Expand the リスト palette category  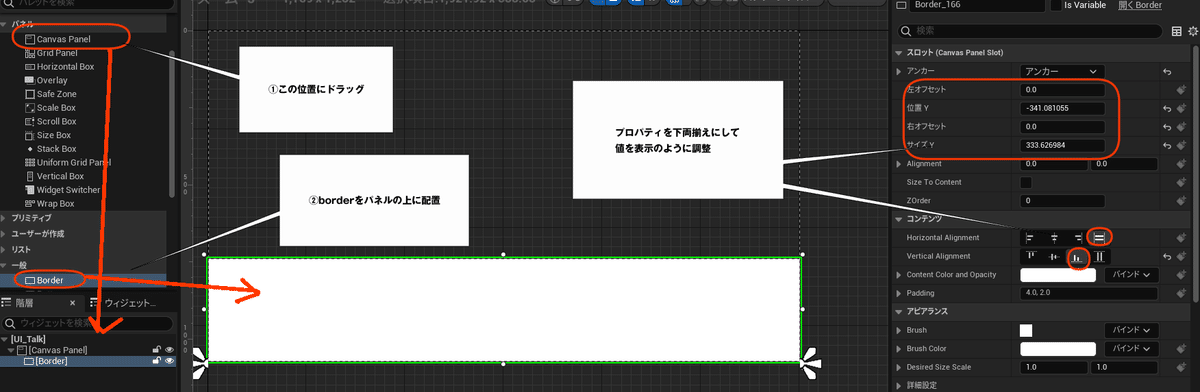[x=4, y=249]
